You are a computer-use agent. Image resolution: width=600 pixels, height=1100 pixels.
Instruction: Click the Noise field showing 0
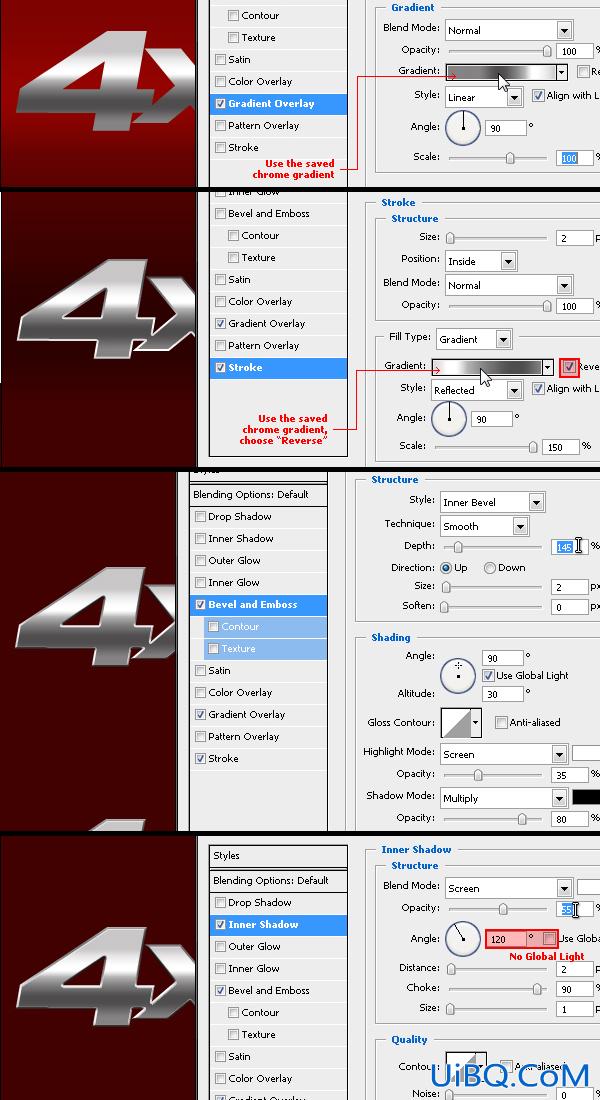[x=575, y=1093]
